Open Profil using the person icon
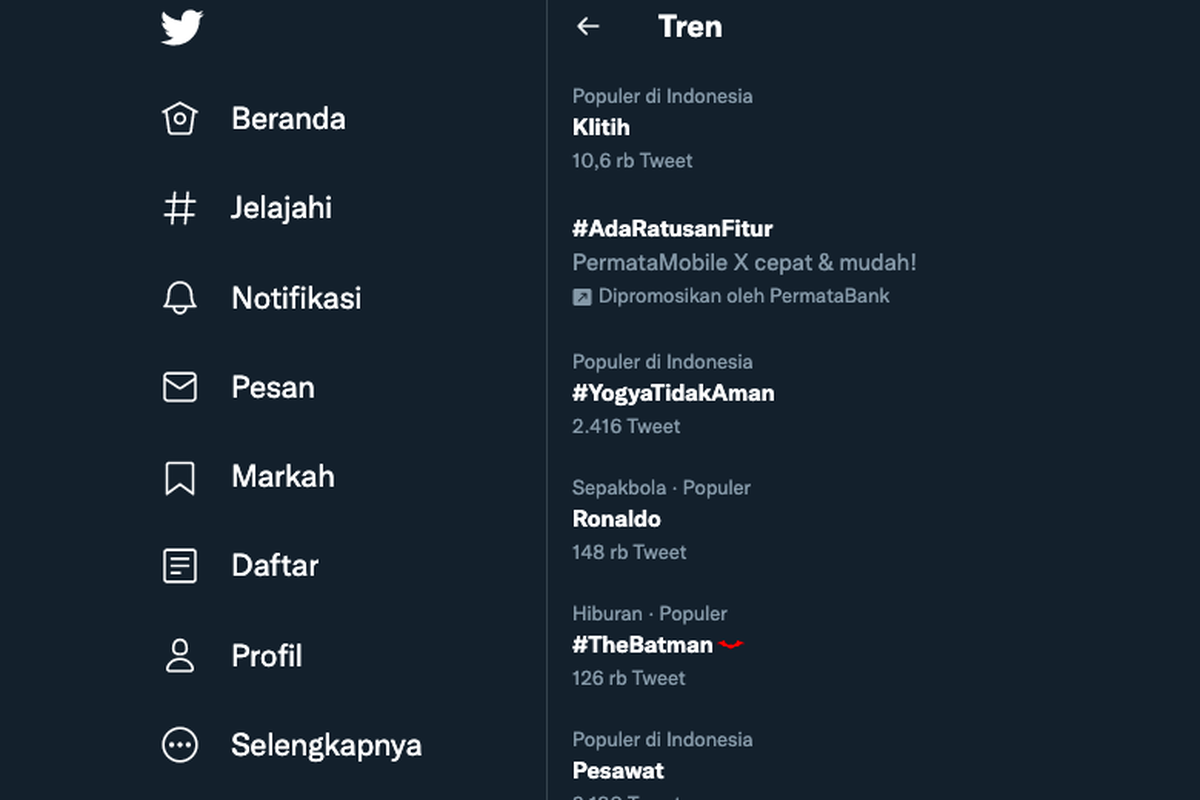The height and width of the screenshot is (800, 1200). pos(180,655)
